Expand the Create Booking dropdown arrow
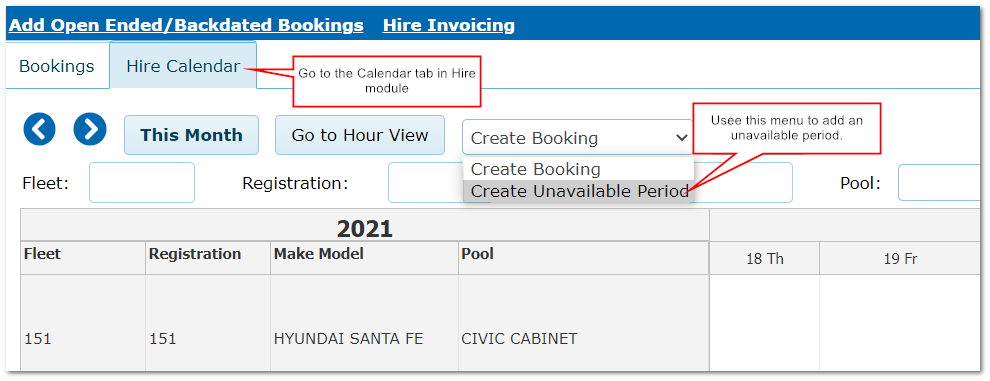Viewport: 990px width, 381px height. pyautogui.click(x=681, y=137)
